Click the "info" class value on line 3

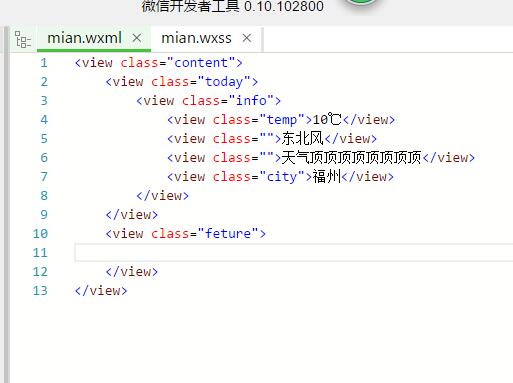(x=251, y=101)
